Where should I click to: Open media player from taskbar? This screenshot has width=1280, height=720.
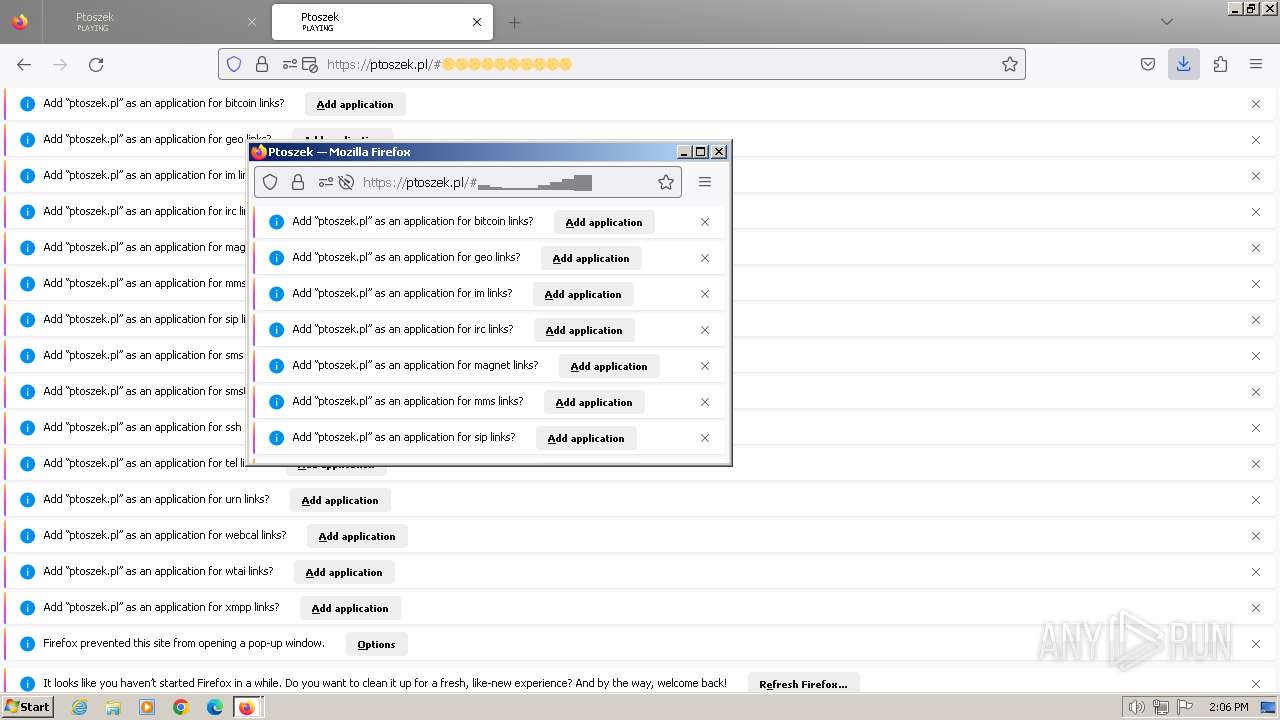pos(147,707)
